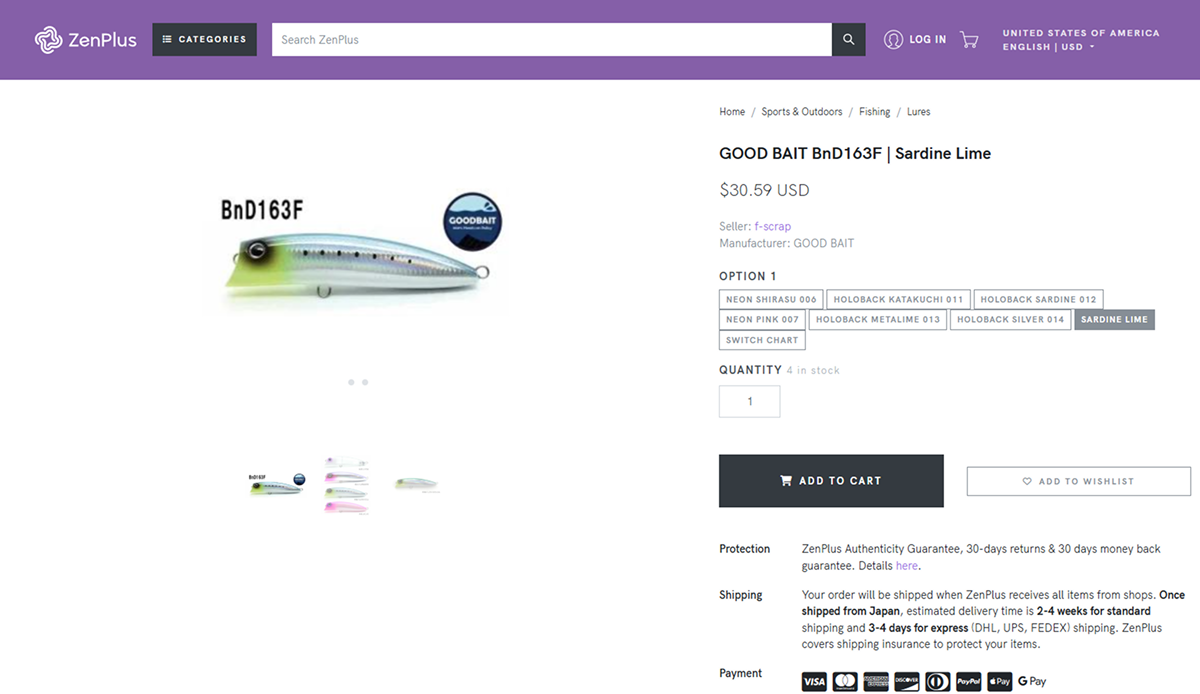The height and width of the screenshot is (694, 1200).
Task: Add the item to wishlist
Action: [1078, 481]
